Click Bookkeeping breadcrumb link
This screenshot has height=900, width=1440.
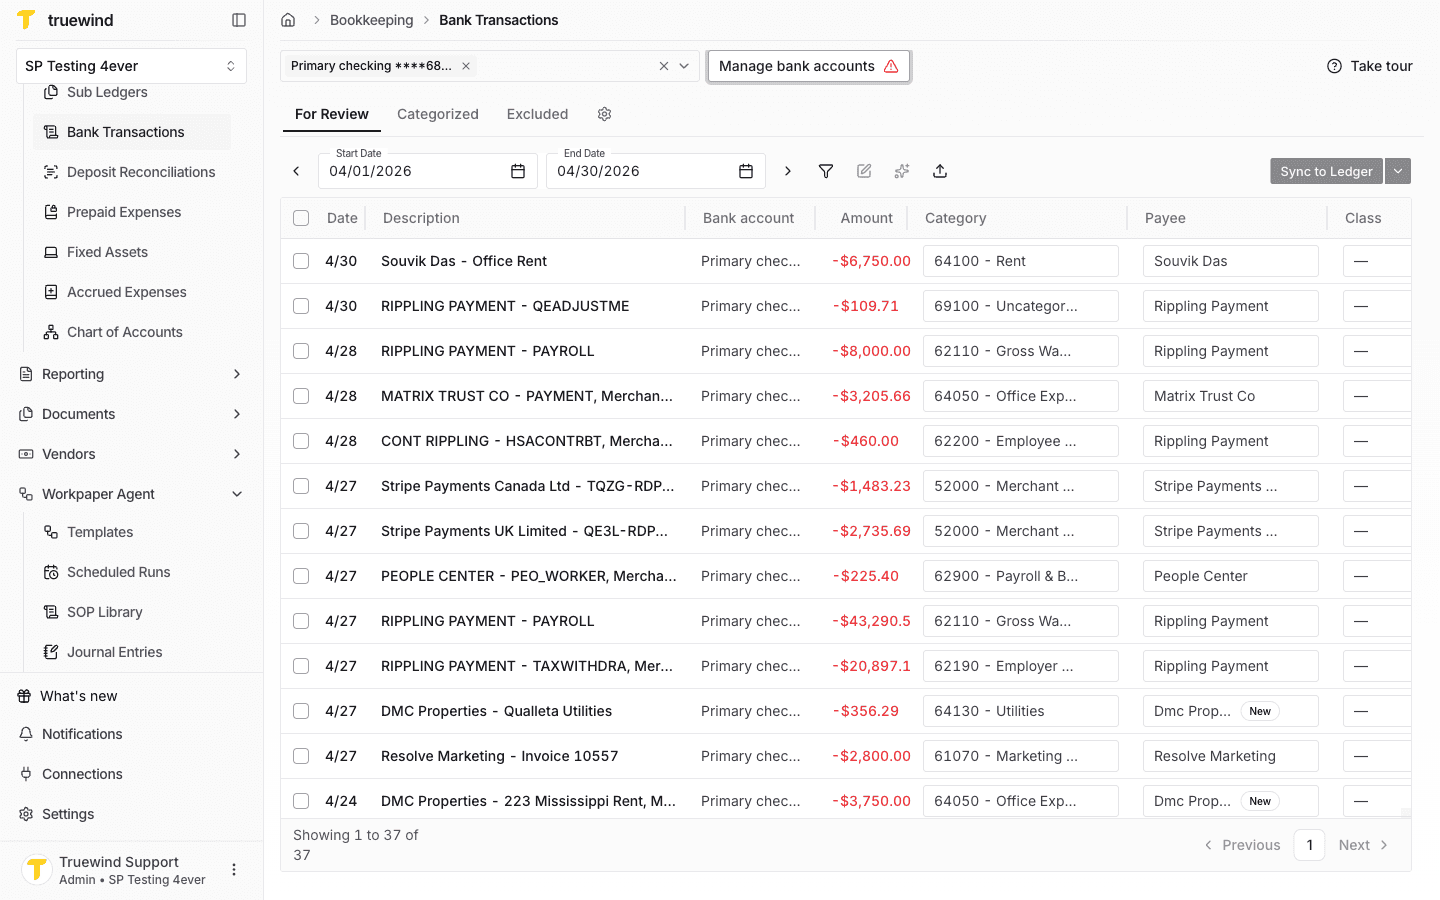(371, 20)
